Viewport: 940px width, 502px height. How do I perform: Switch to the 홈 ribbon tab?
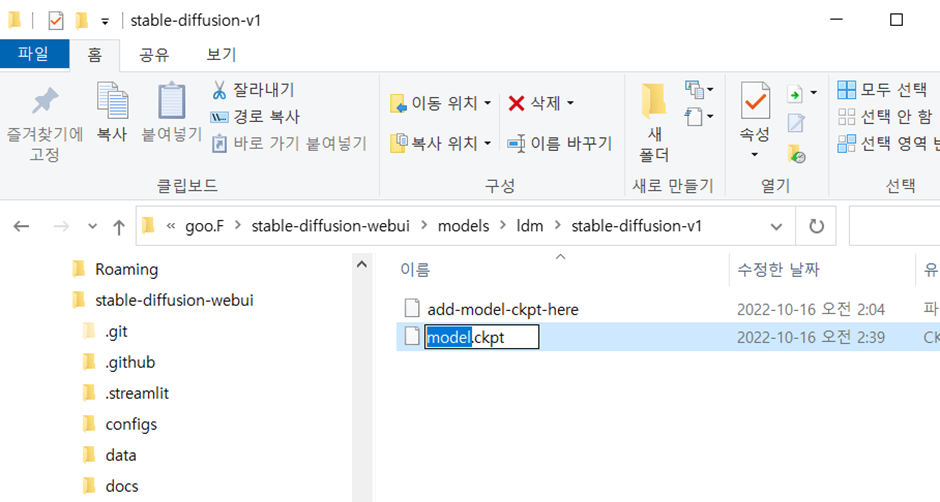pyautogui.click(x=95, y=55)
